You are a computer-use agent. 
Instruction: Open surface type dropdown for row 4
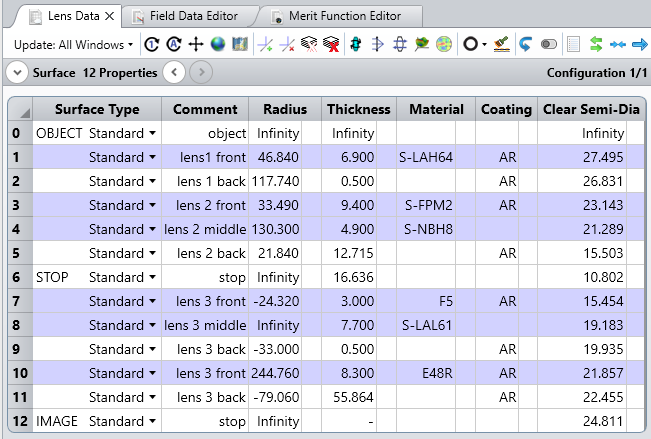coord(152,229)
